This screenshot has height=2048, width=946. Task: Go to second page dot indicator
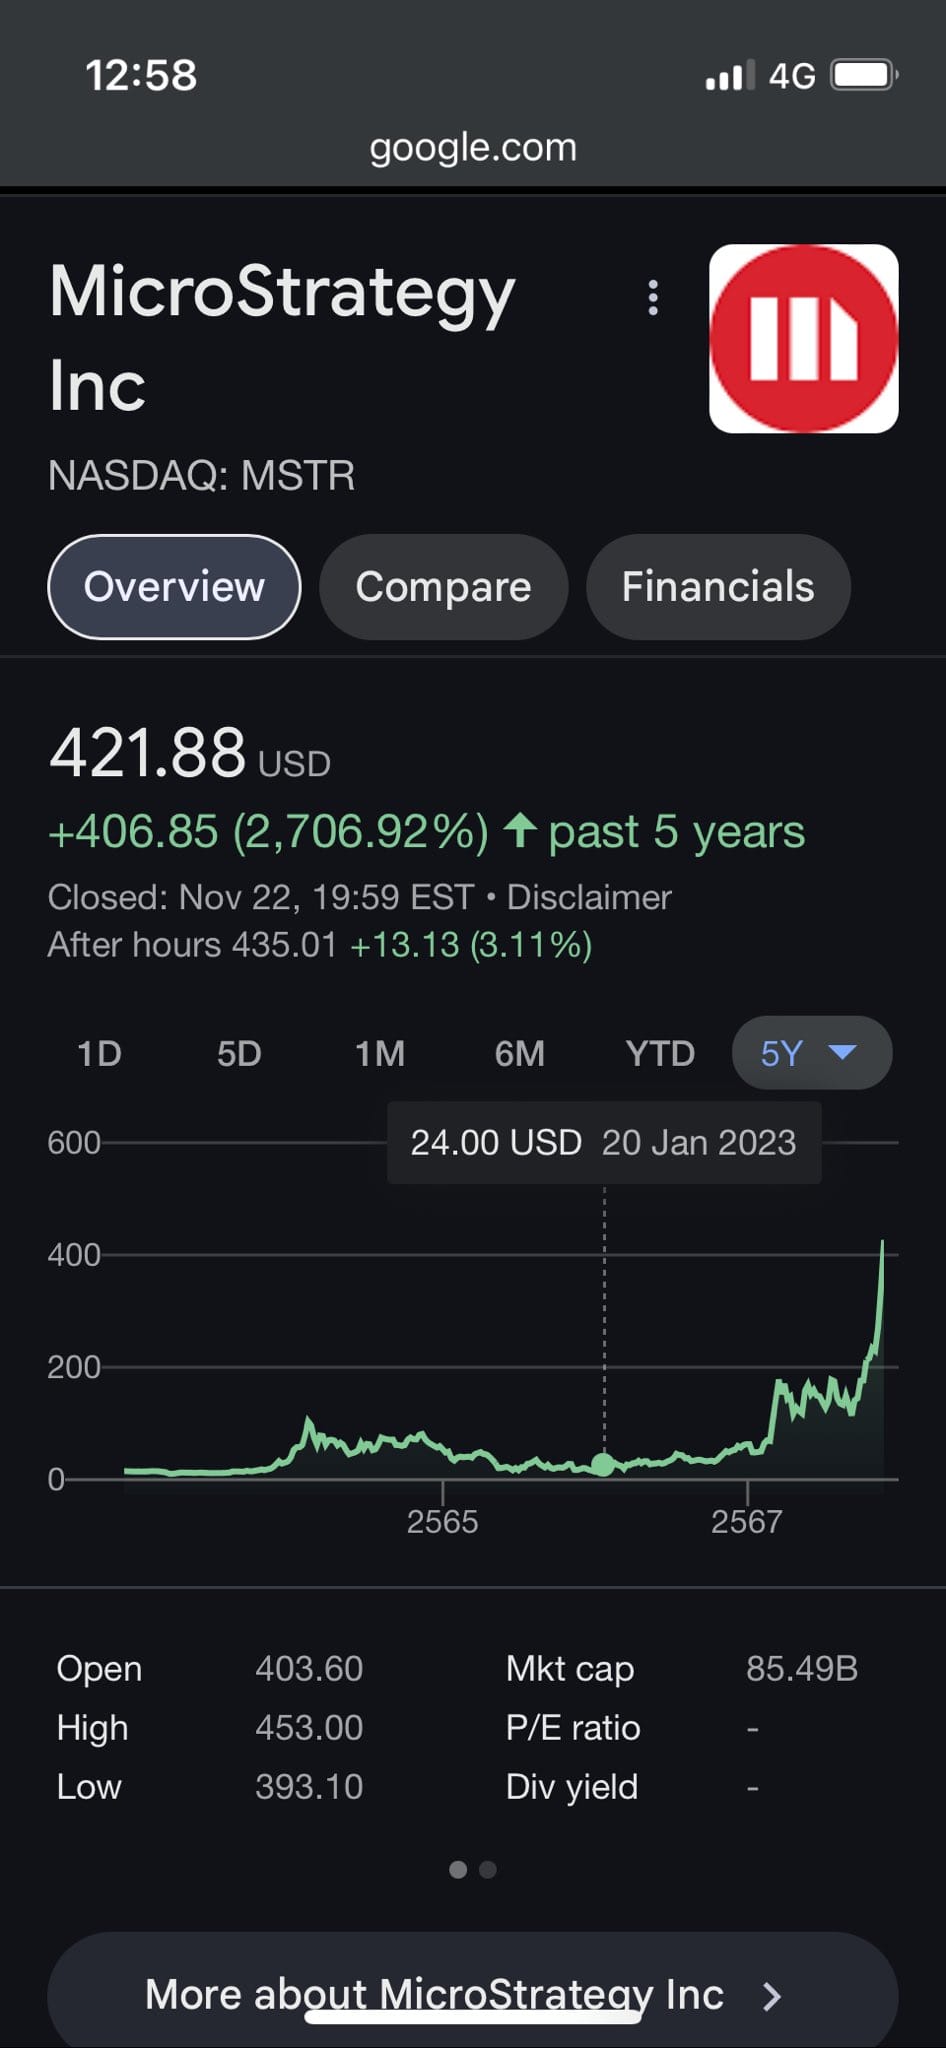click(488, 1869)
